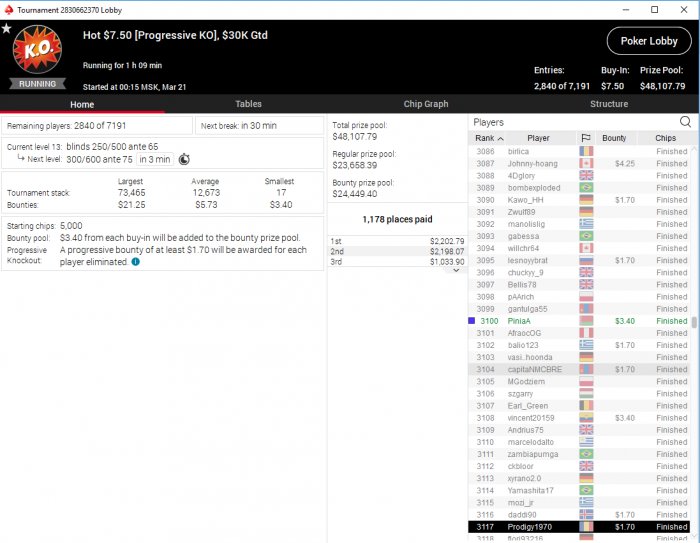Image resolution: width=700 pixels, height=543 pixels.
Task: Switch to the Home tab
Action: click(x=82, y=104)
